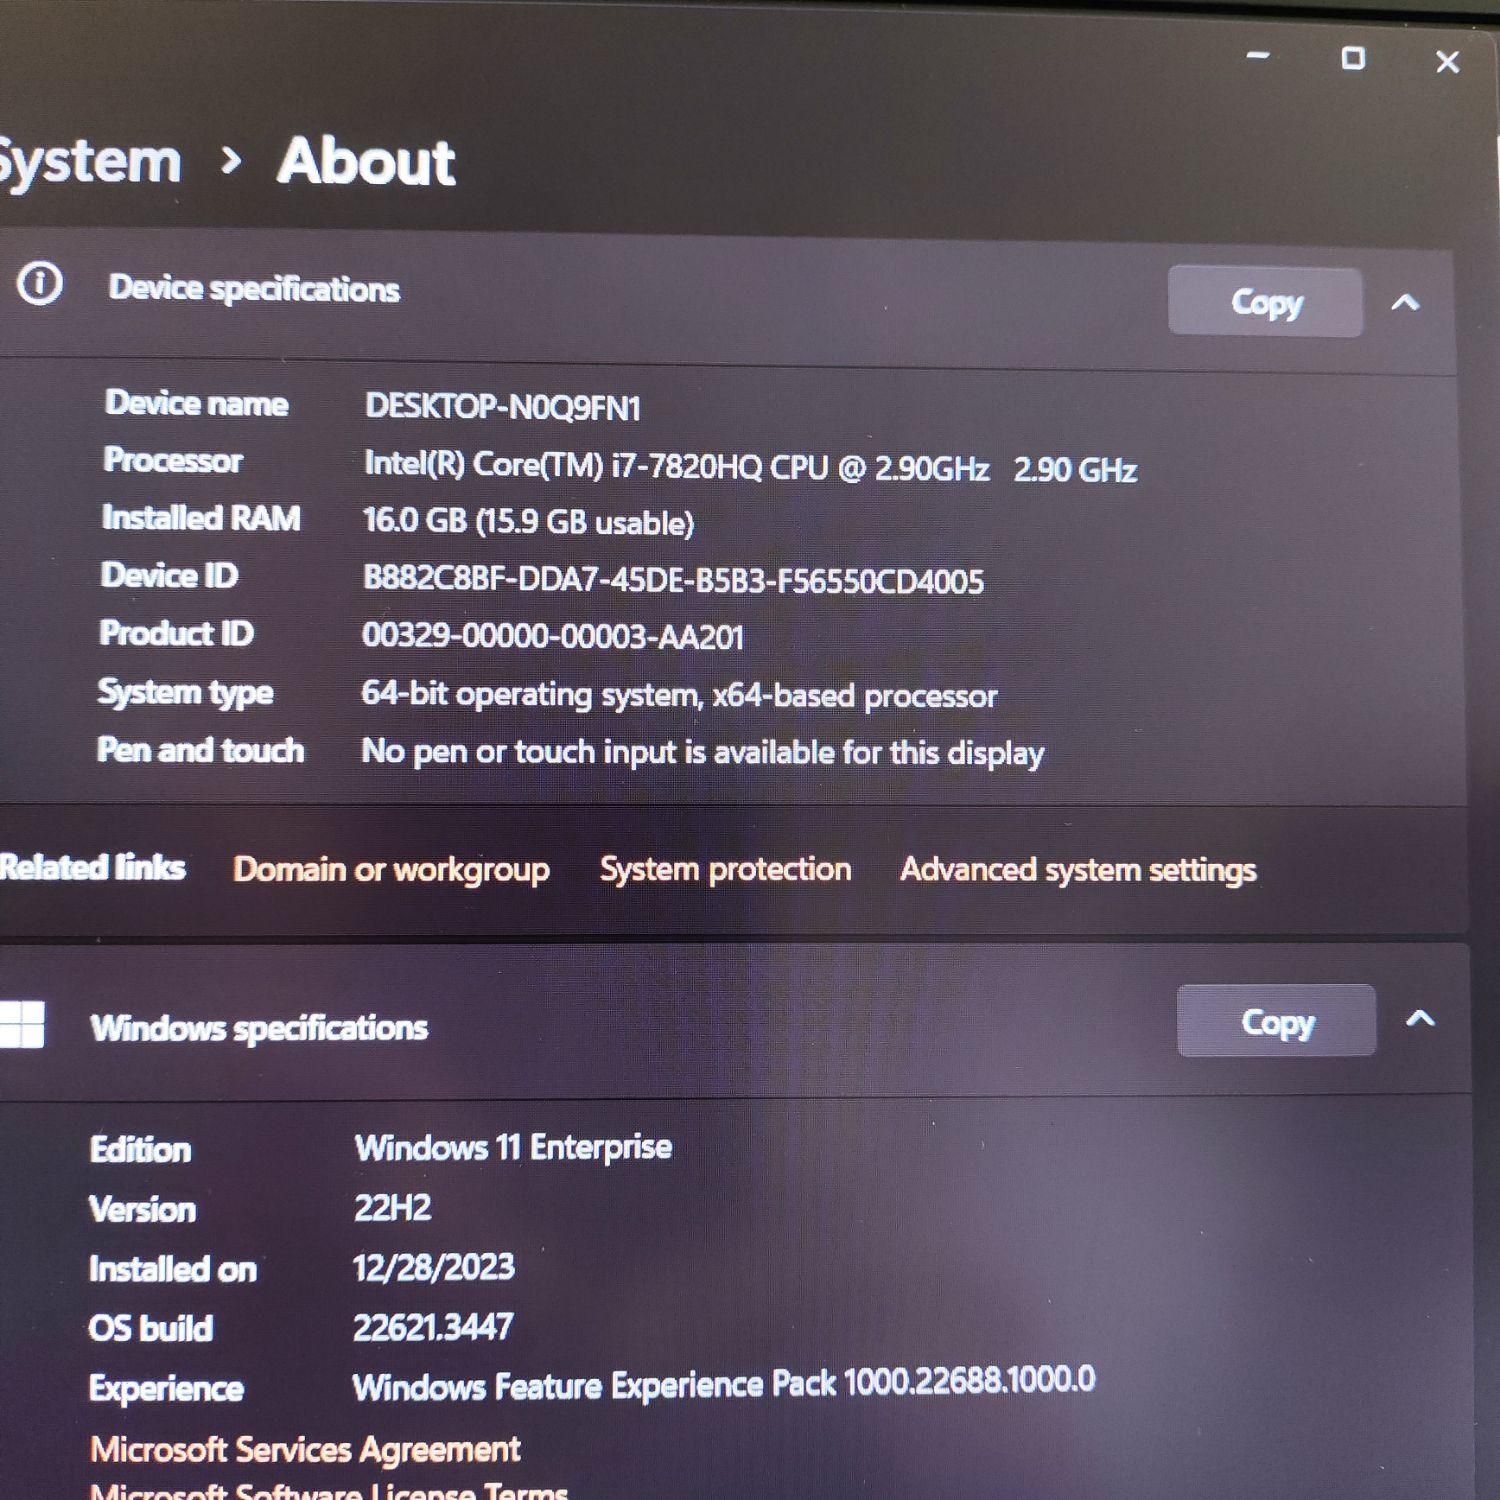Collapse the Windows specifications section
This screenshot has height=1500, width=1500.
[1420, 1019]
